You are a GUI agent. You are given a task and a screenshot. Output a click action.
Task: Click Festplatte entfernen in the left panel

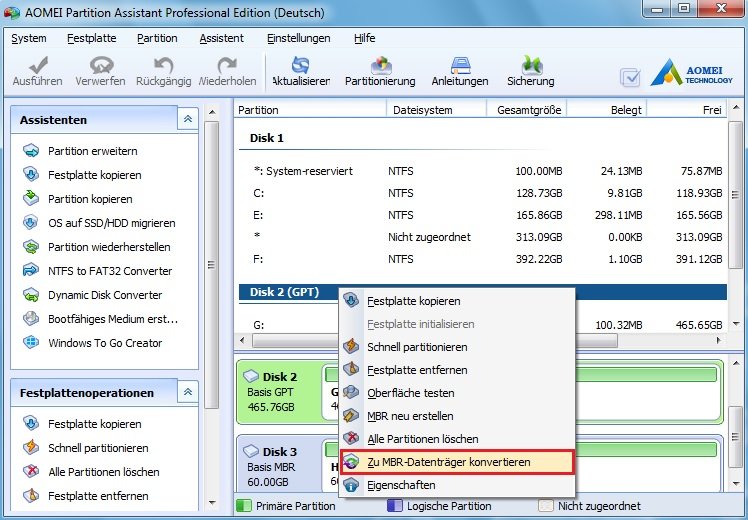98,496
